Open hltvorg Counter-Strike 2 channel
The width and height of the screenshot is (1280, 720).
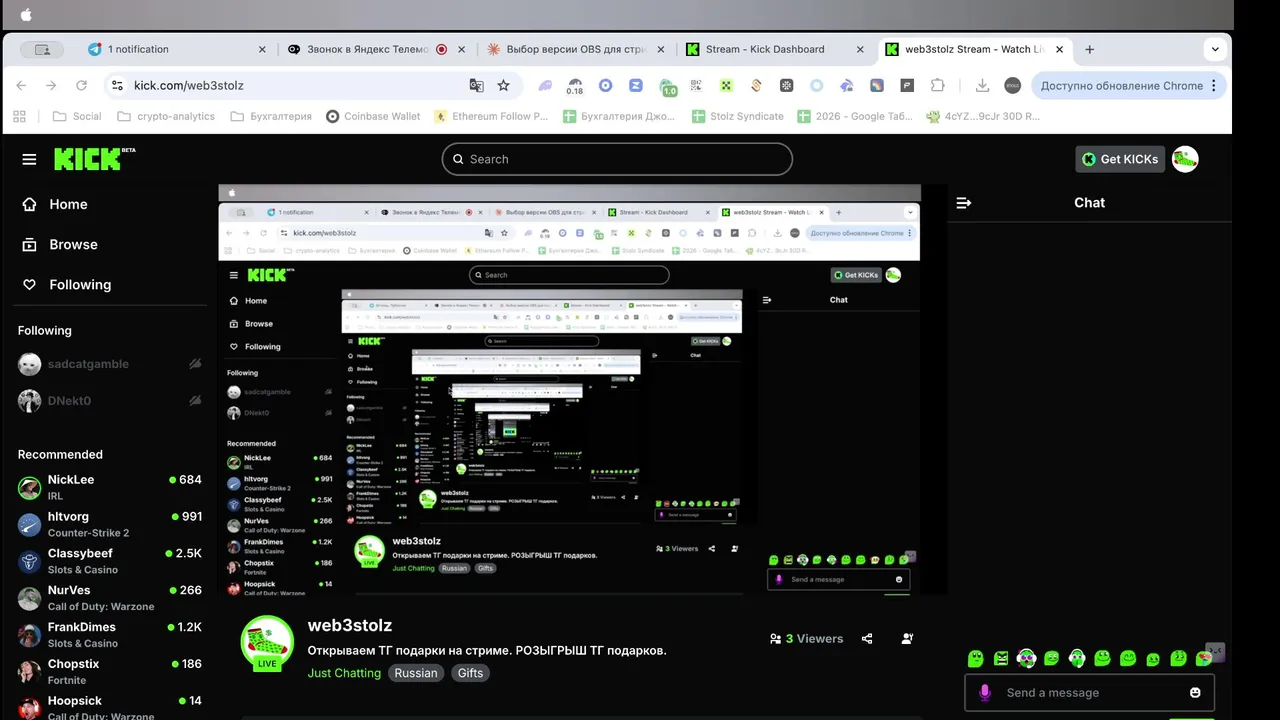[x=110, y=524]
